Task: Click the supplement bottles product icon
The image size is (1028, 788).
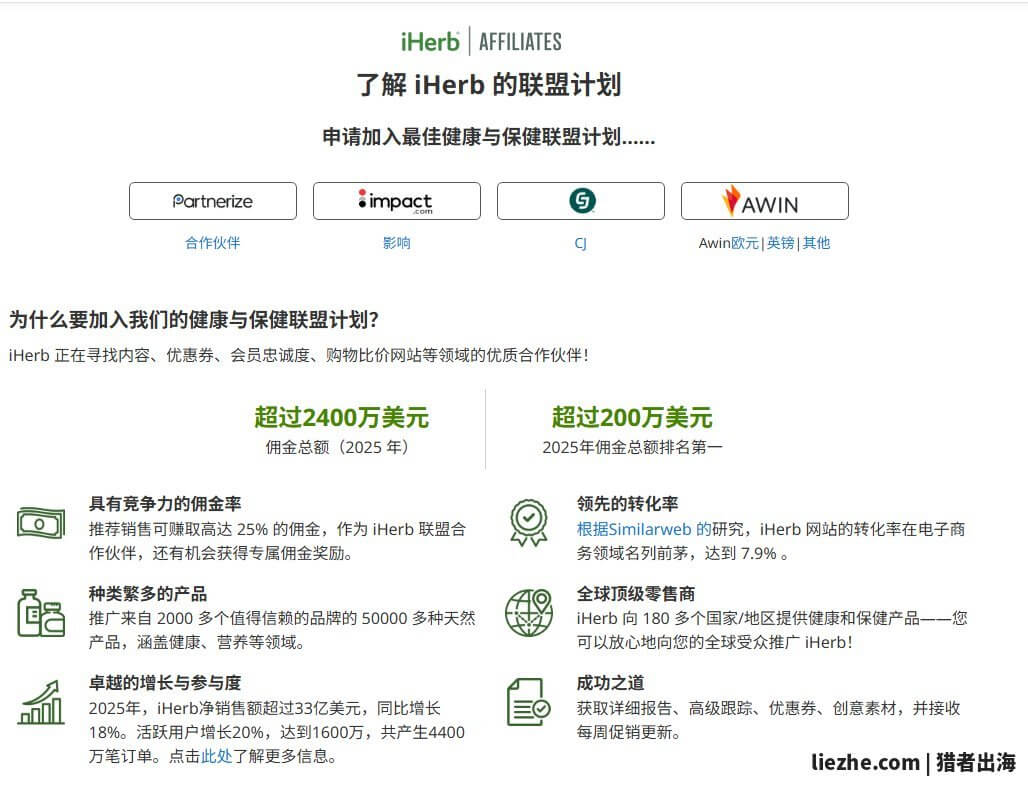Action: [41, 613]
